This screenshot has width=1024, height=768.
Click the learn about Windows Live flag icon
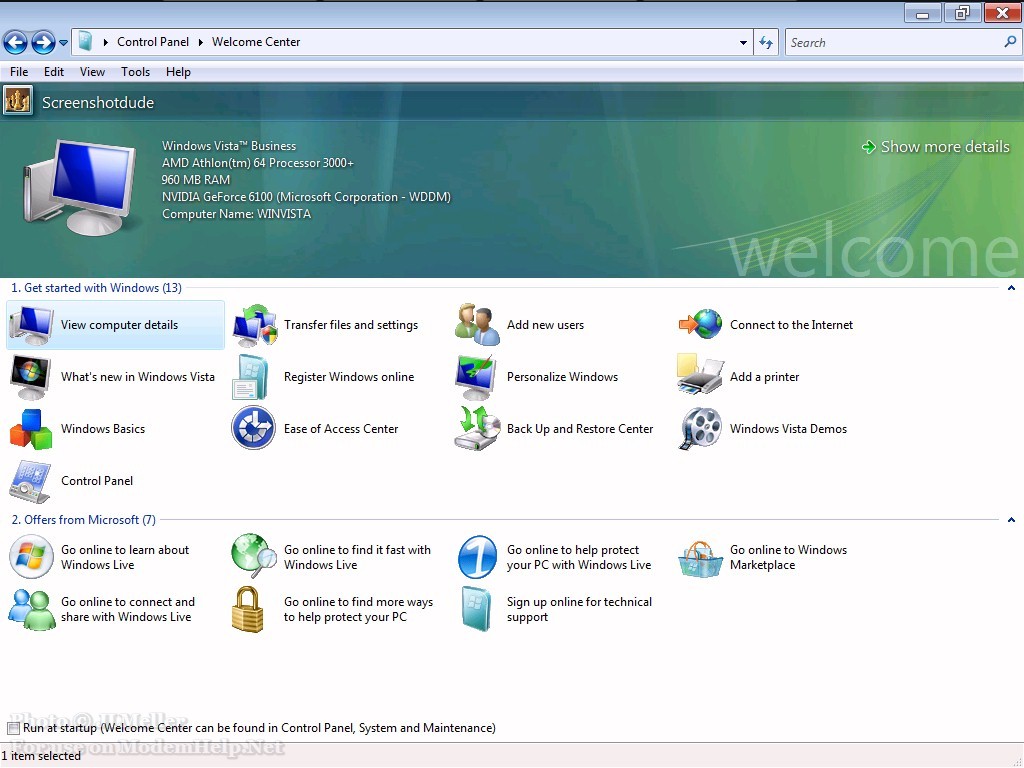pos(31,557)
